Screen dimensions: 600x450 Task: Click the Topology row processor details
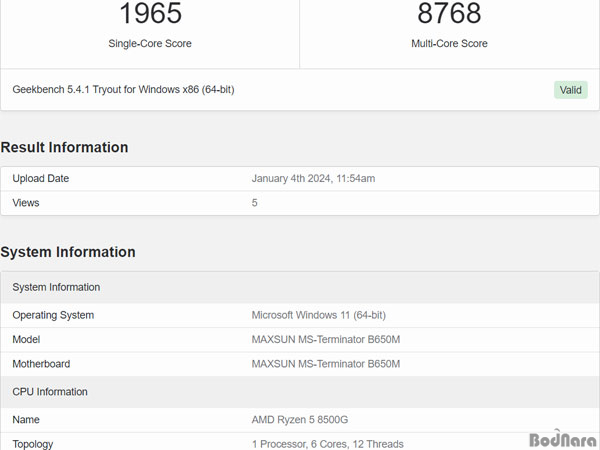pyautogui.click(x=328, y=444)
